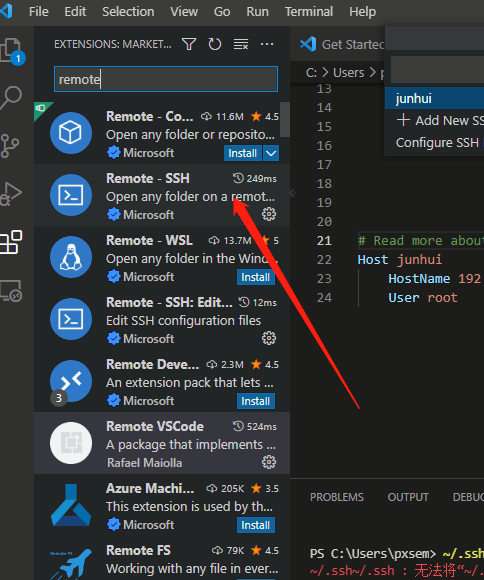Select the Azure Machine Learning extension icon

click(x=71, y=505)
